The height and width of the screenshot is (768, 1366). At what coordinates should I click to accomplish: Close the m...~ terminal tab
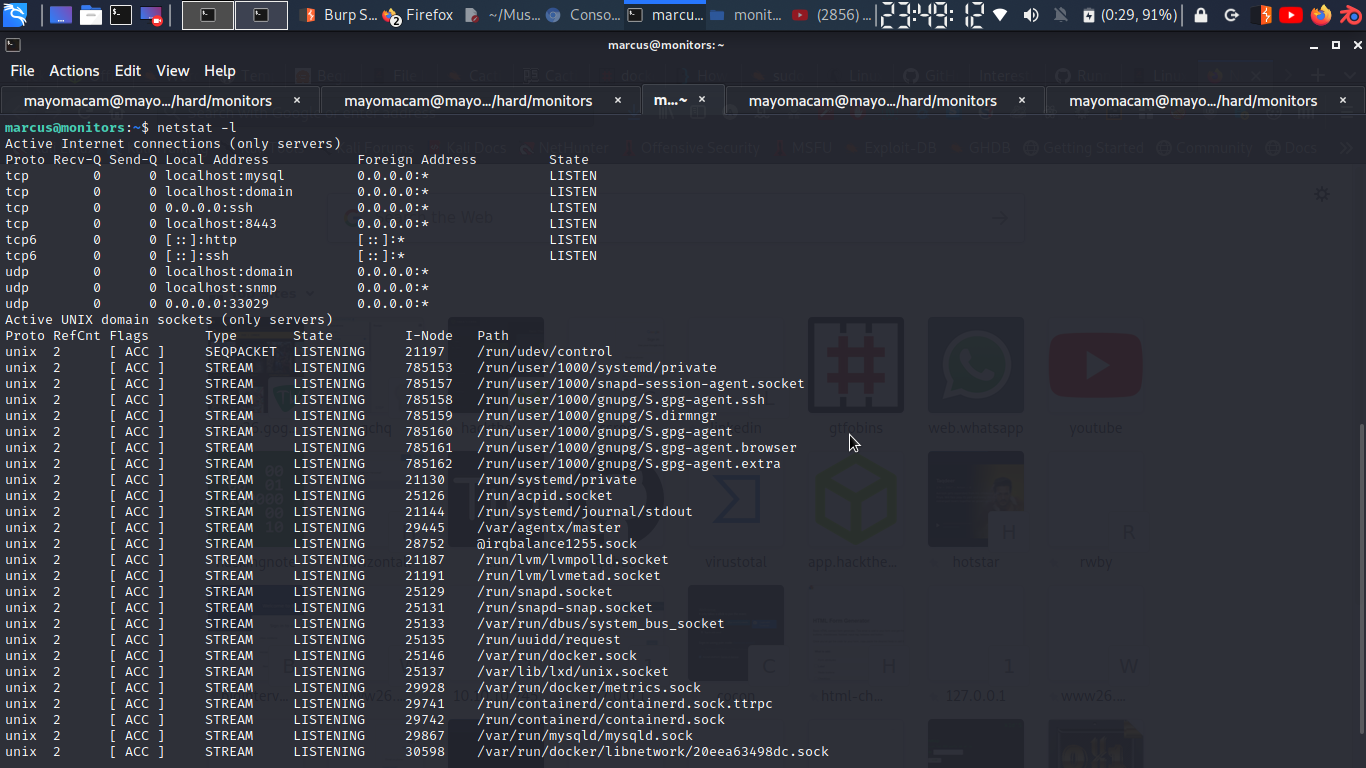pos(702,100)
